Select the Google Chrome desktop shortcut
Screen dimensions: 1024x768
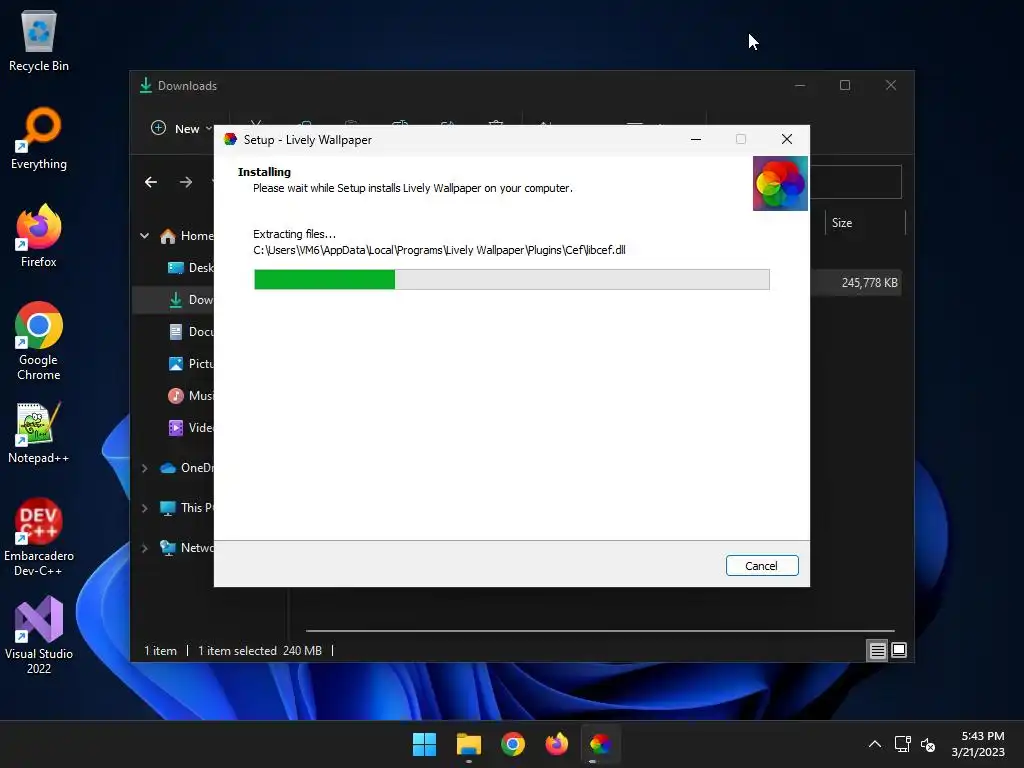(x=39, y=341)
